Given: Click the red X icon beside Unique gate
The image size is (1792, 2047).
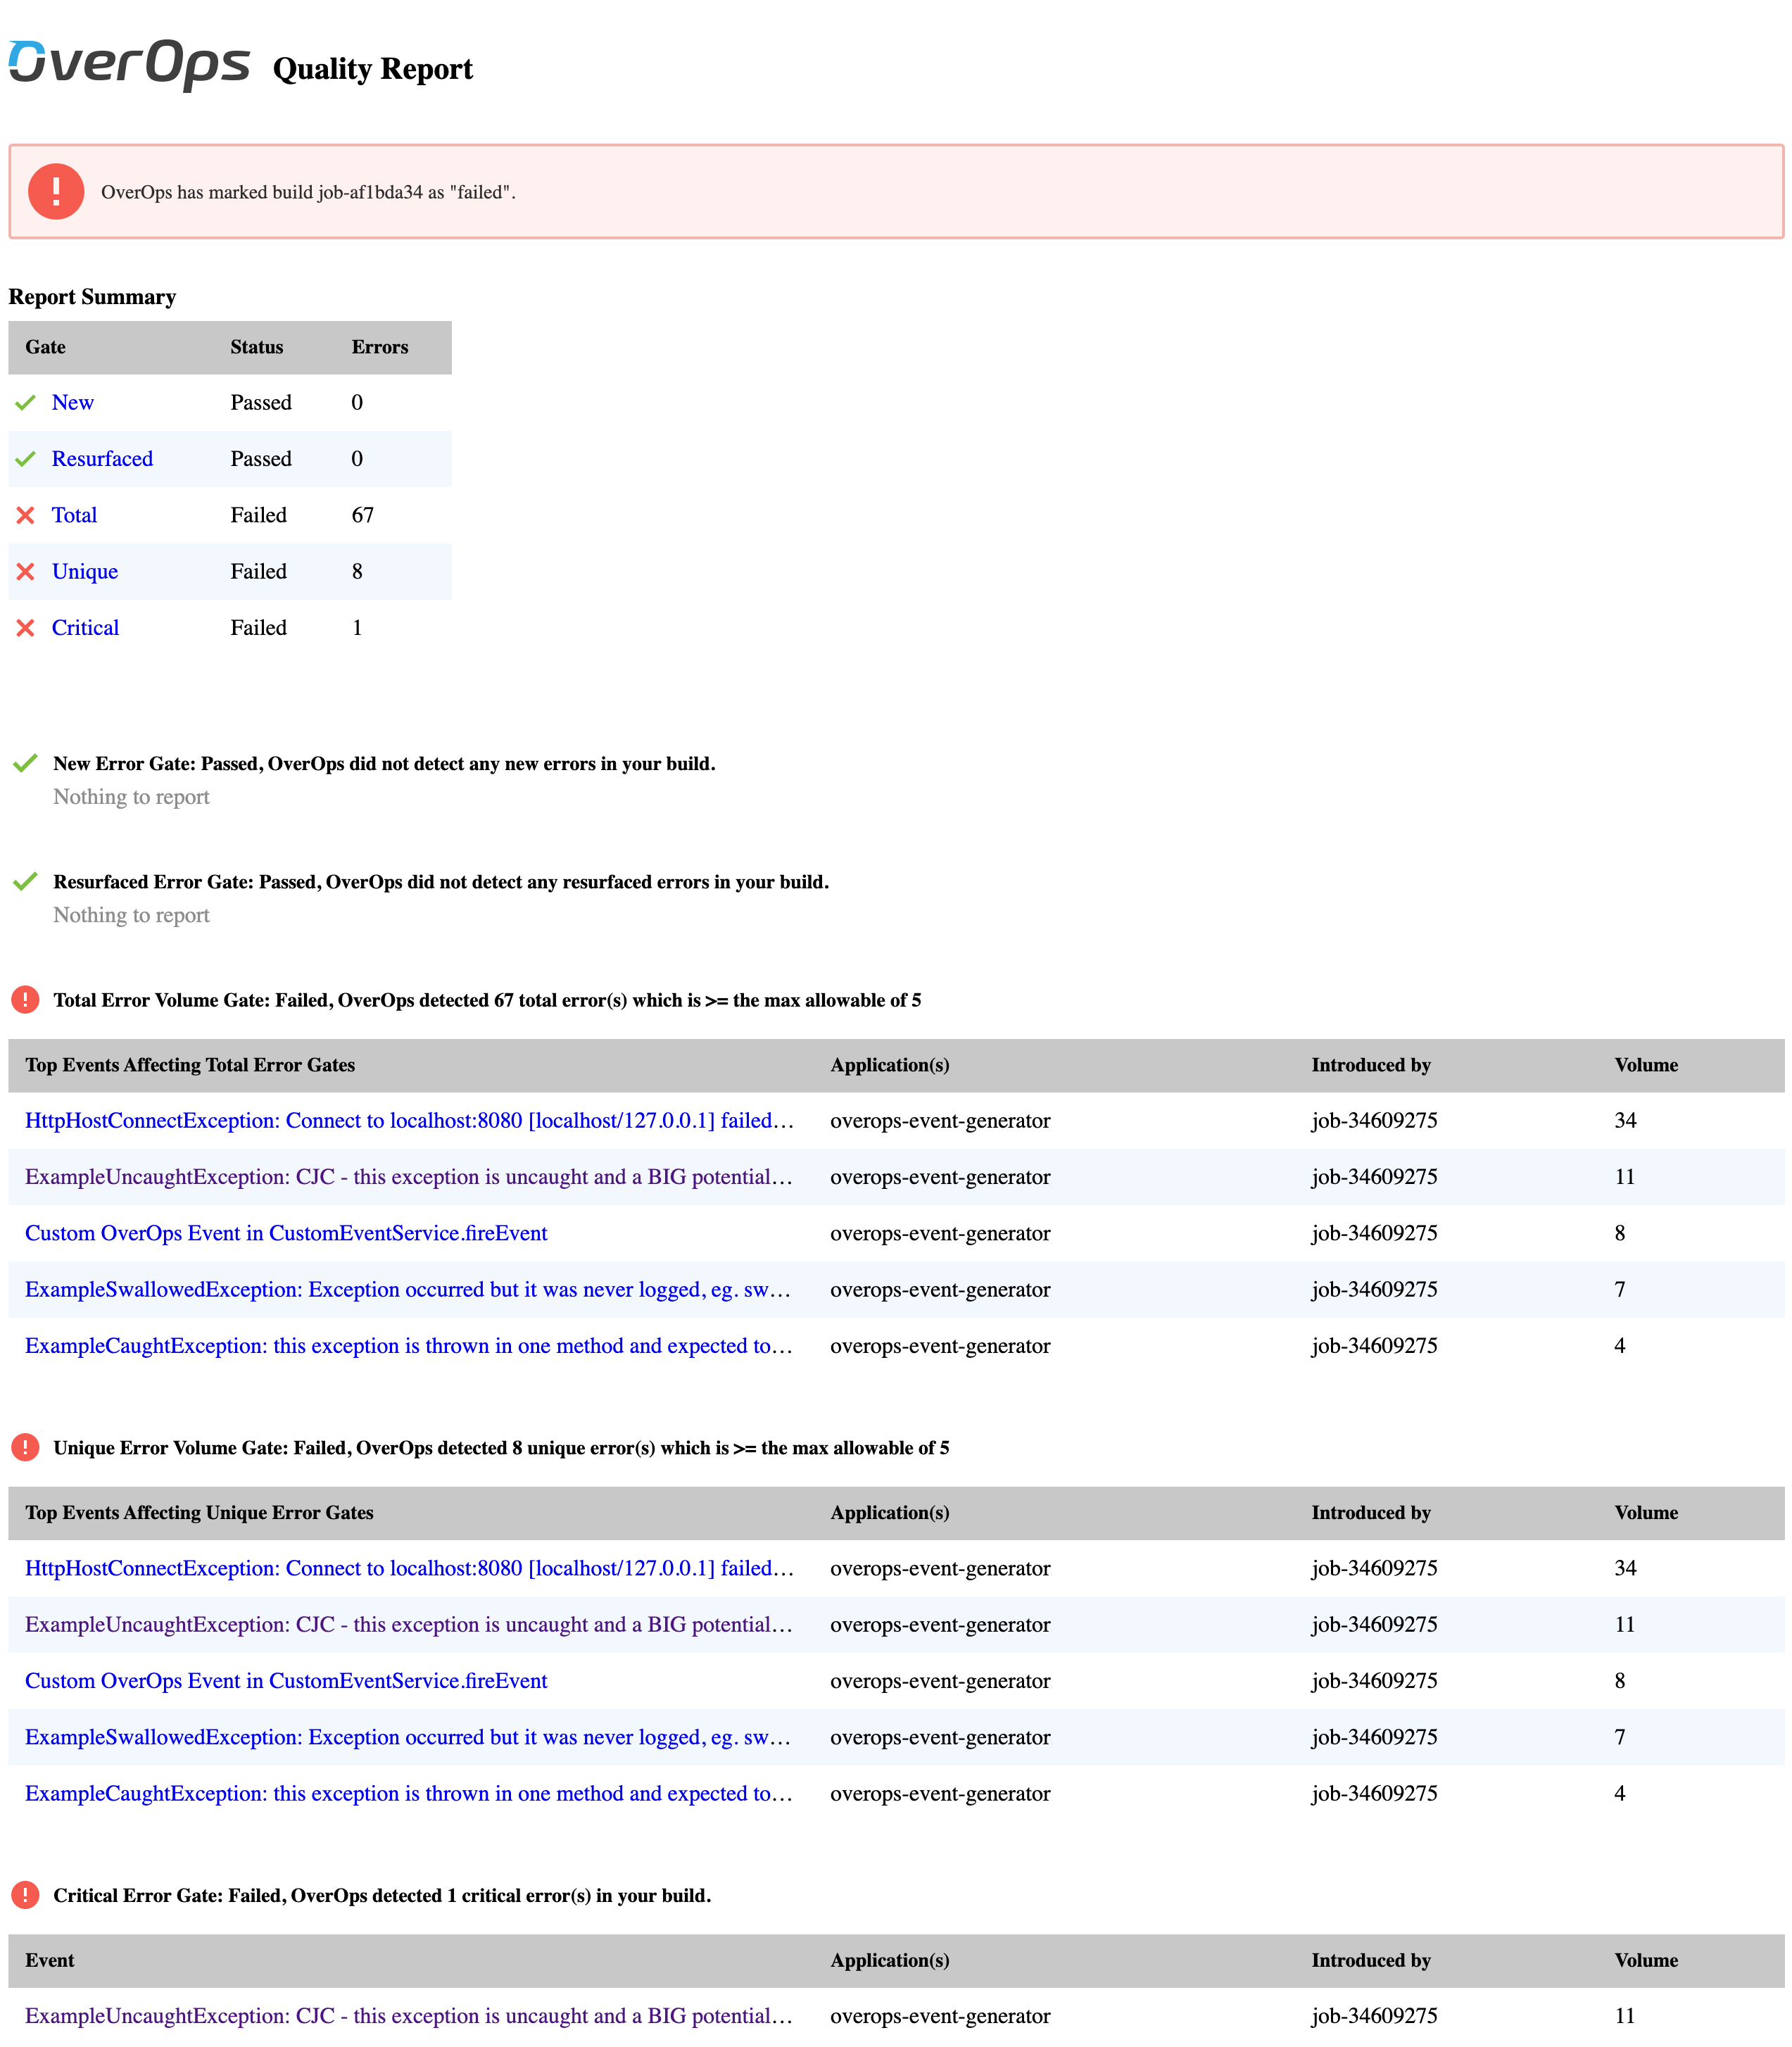Looking at the screenshot, I should pyautogui.click(x=26, y=571).
